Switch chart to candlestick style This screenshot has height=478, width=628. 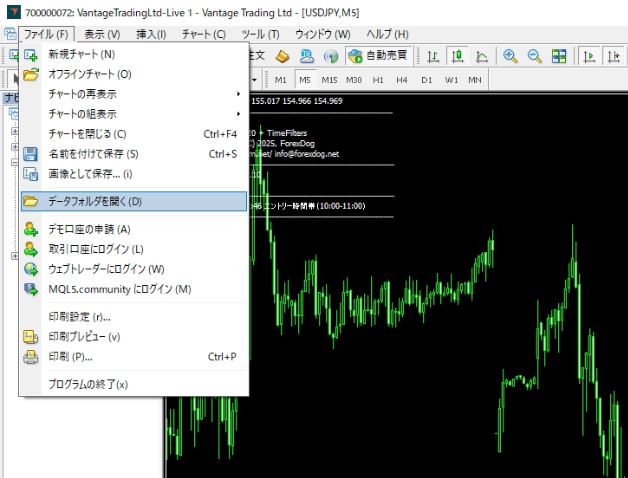pos(457,56)
